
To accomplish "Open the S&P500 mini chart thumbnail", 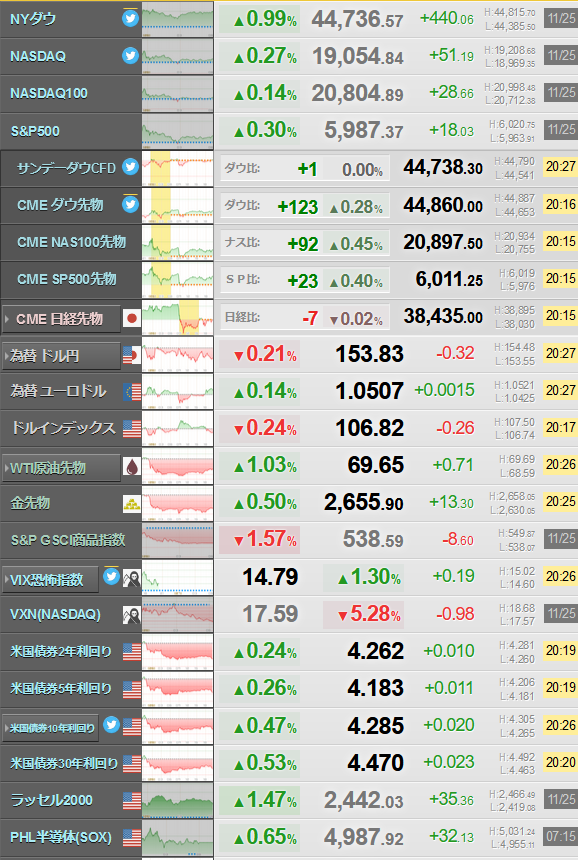I will coord(178,131).
